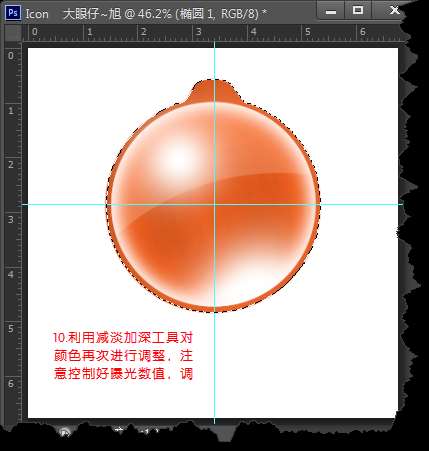Select the horizontal cyan guide left of ball
429x451 pixels.
(x=67, y=204)
